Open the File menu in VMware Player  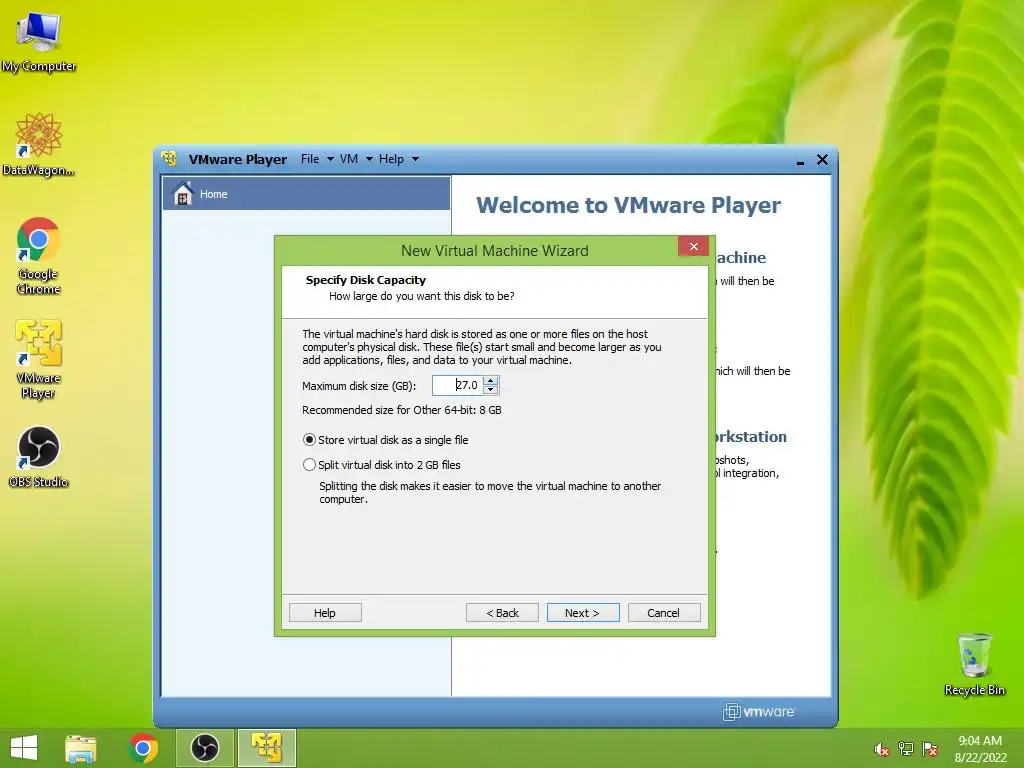pyautogui.click(x=310, y=159)
